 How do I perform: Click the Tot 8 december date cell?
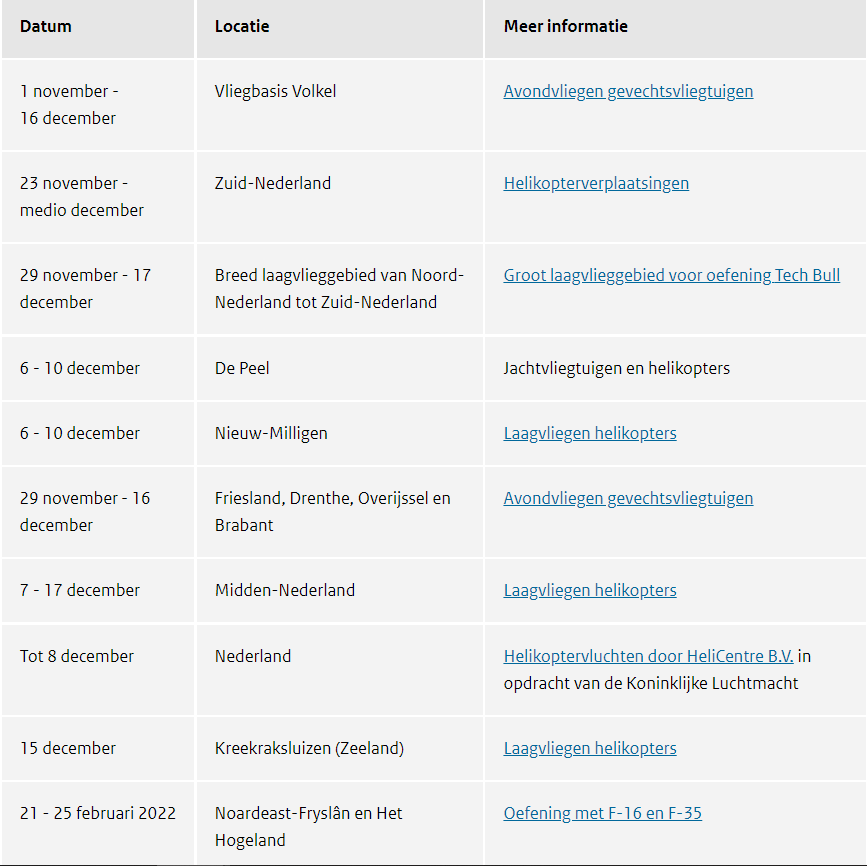pos(77,657)
